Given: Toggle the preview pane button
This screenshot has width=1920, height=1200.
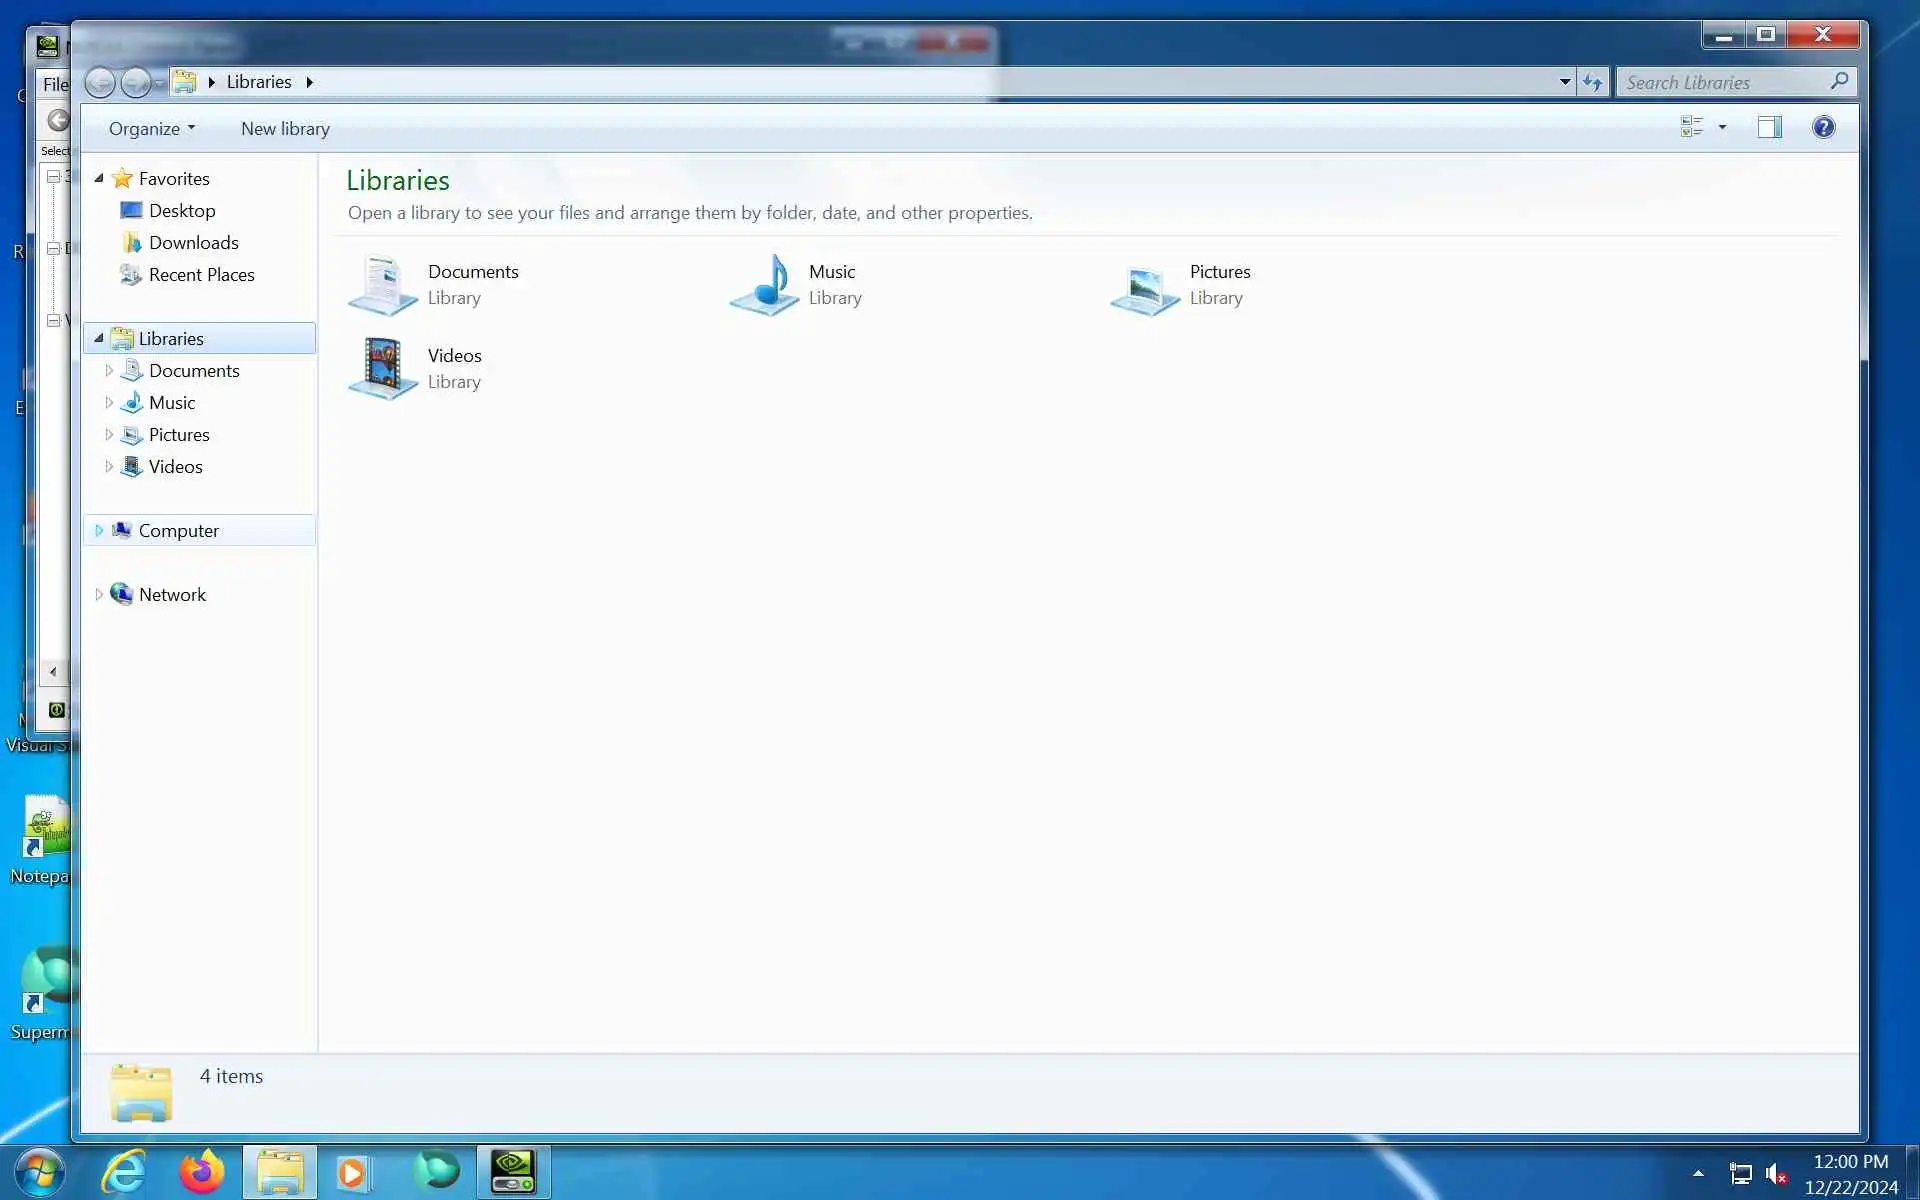Looking at the screenshot, I should point(1769,127).
